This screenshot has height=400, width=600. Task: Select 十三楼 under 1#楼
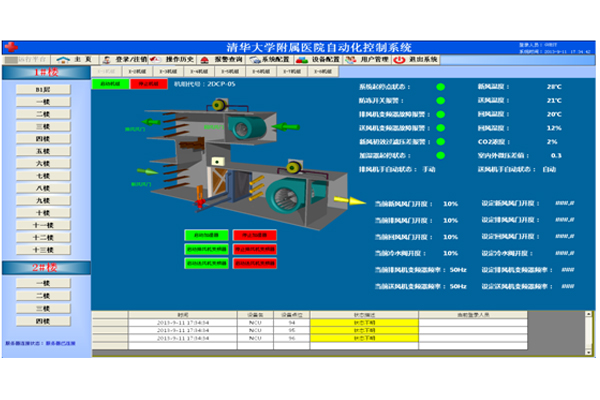[43, 250]
